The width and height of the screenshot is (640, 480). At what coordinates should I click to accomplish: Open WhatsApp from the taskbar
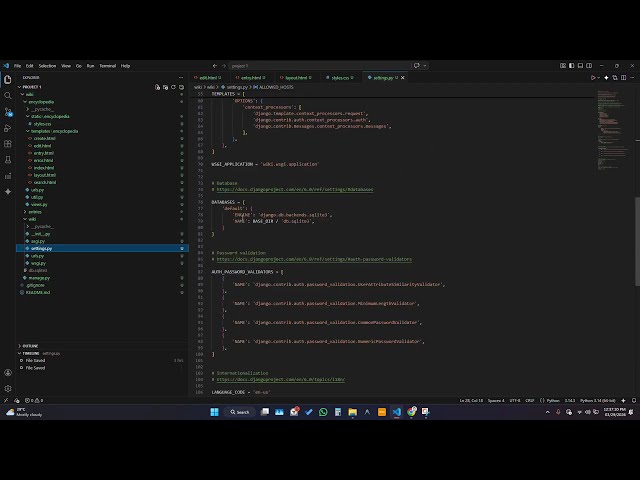pyautogui.click(x=323, y=412)
